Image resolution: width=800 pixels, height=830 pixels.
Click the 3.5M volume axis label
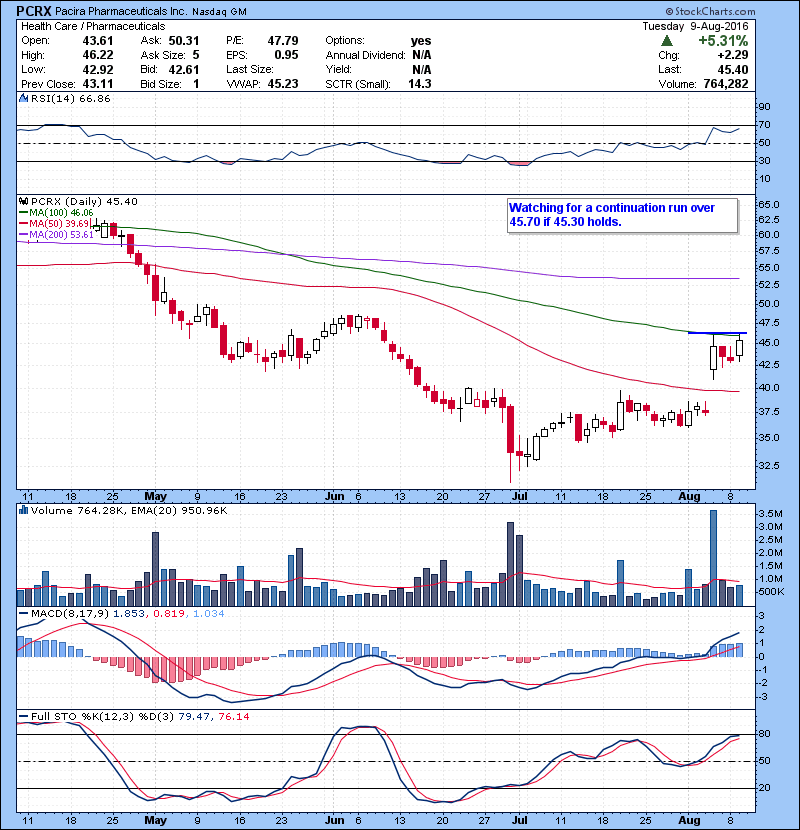[x=770, y=513]
